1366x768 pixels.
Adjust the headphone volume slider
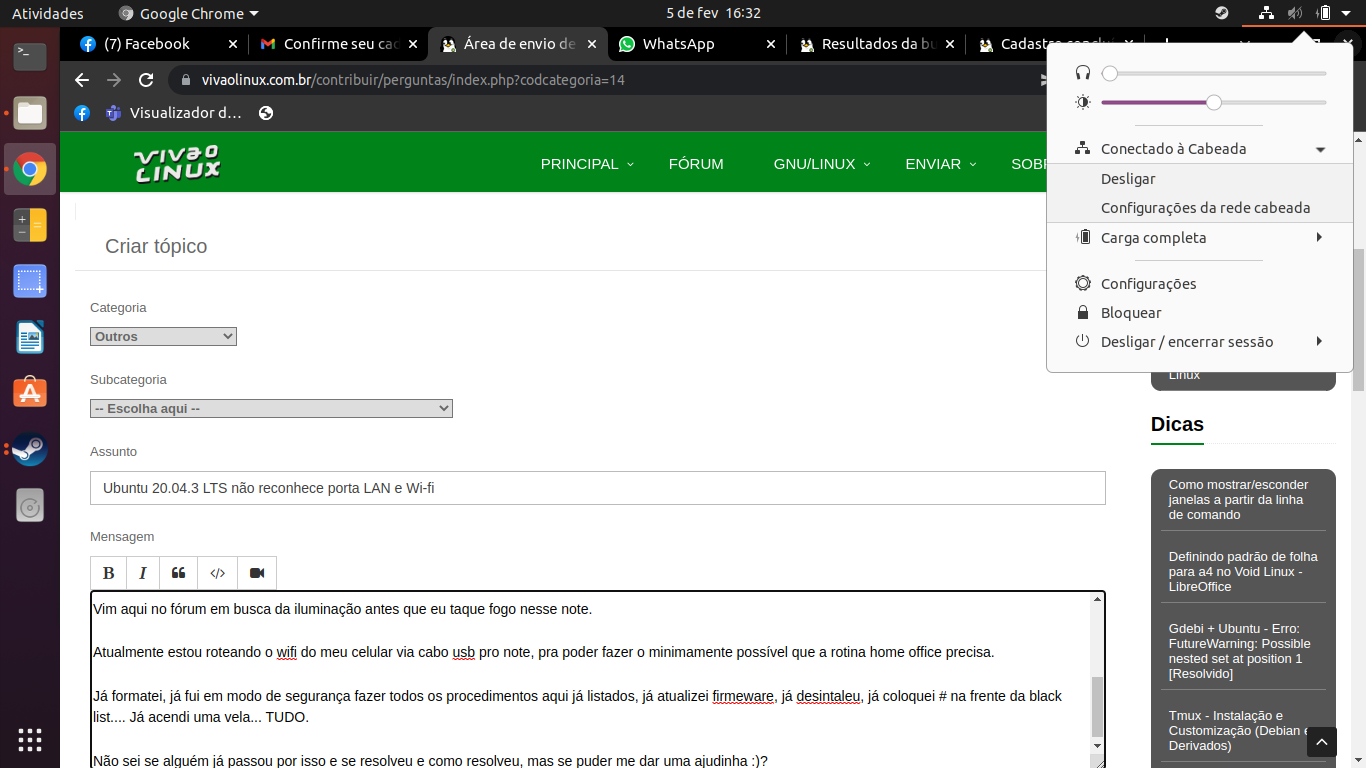pyautogui.click(x=1213, y=73)
